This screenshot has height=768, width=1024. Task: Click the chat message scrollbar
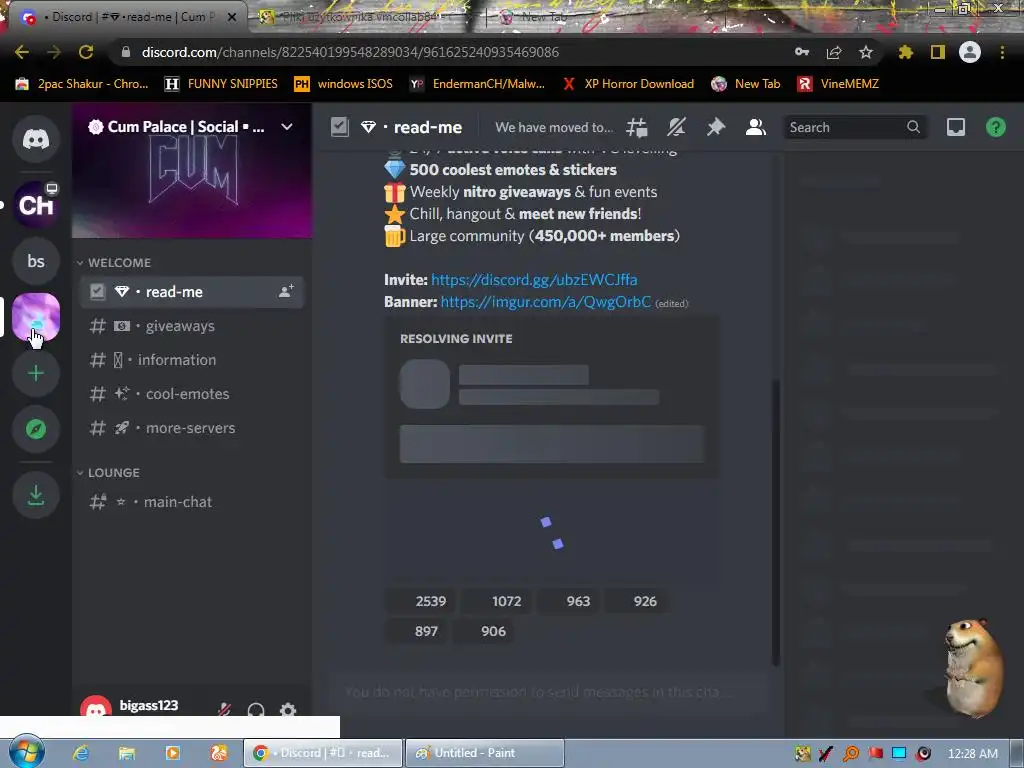pos(776,521)
